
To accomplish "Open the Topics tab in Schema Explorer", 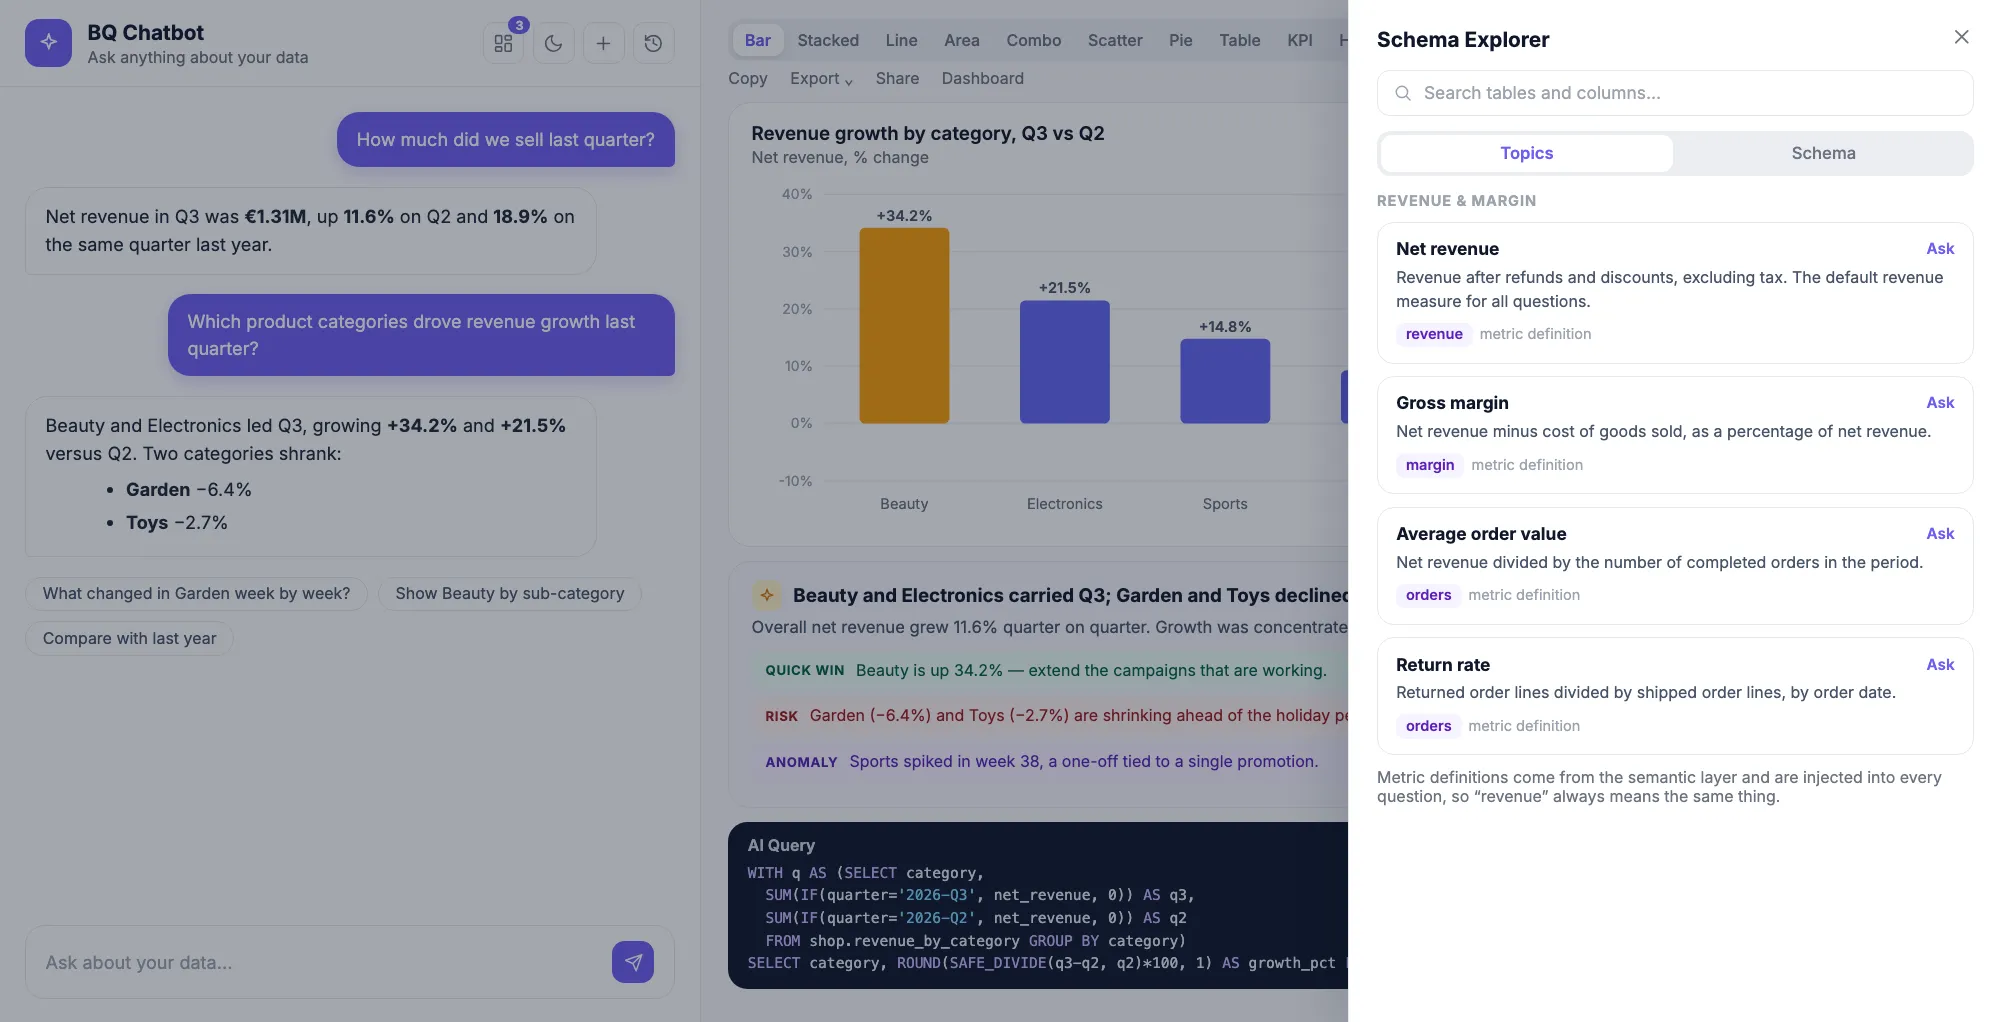I will pos(1526,153).
